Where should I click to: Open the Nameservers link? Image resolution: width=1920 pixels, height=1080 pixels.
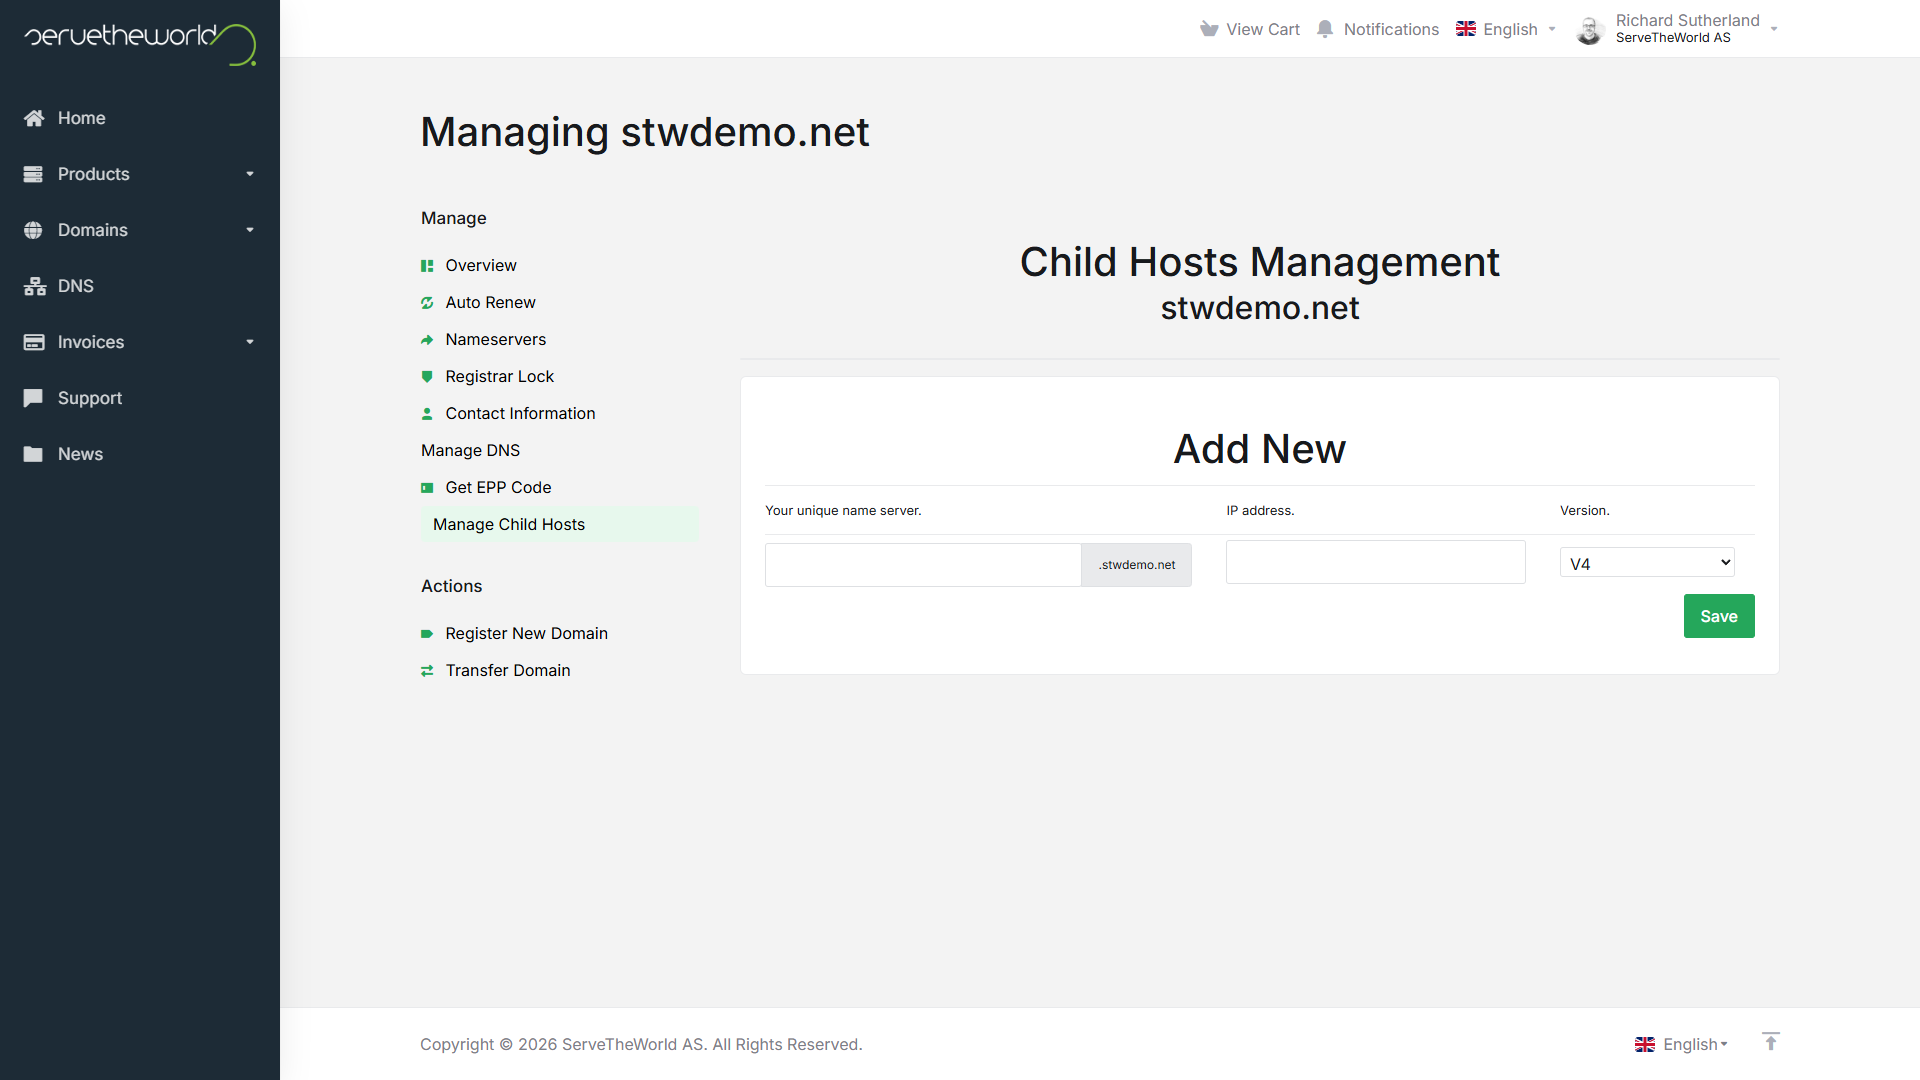[496, 340]
